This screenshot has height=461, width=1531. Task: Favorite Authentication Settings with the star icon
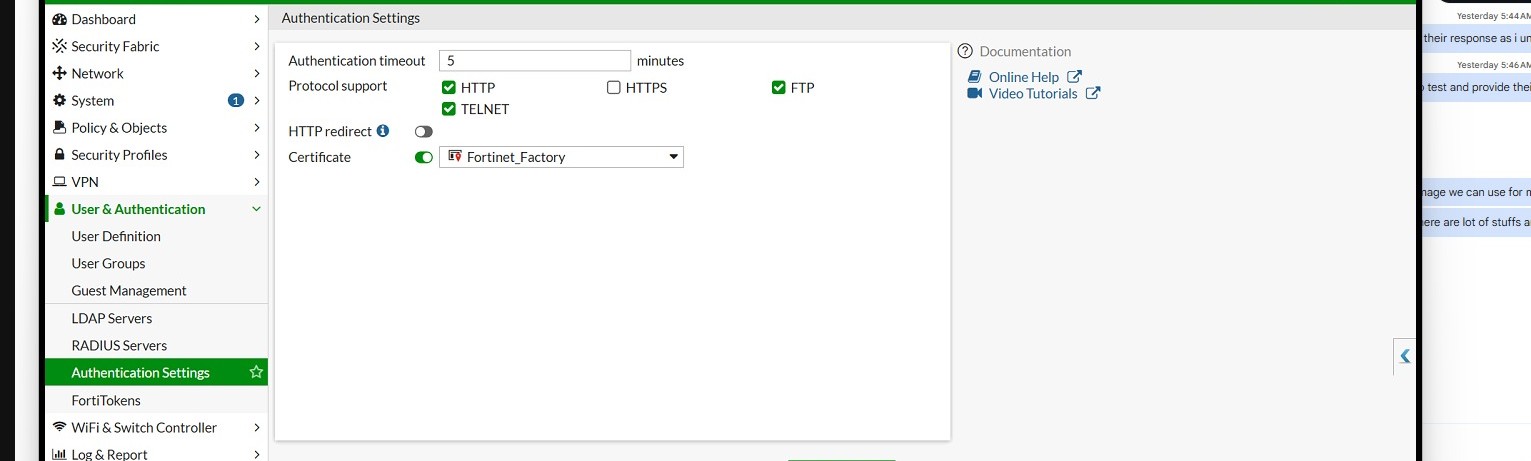[256, 372]
